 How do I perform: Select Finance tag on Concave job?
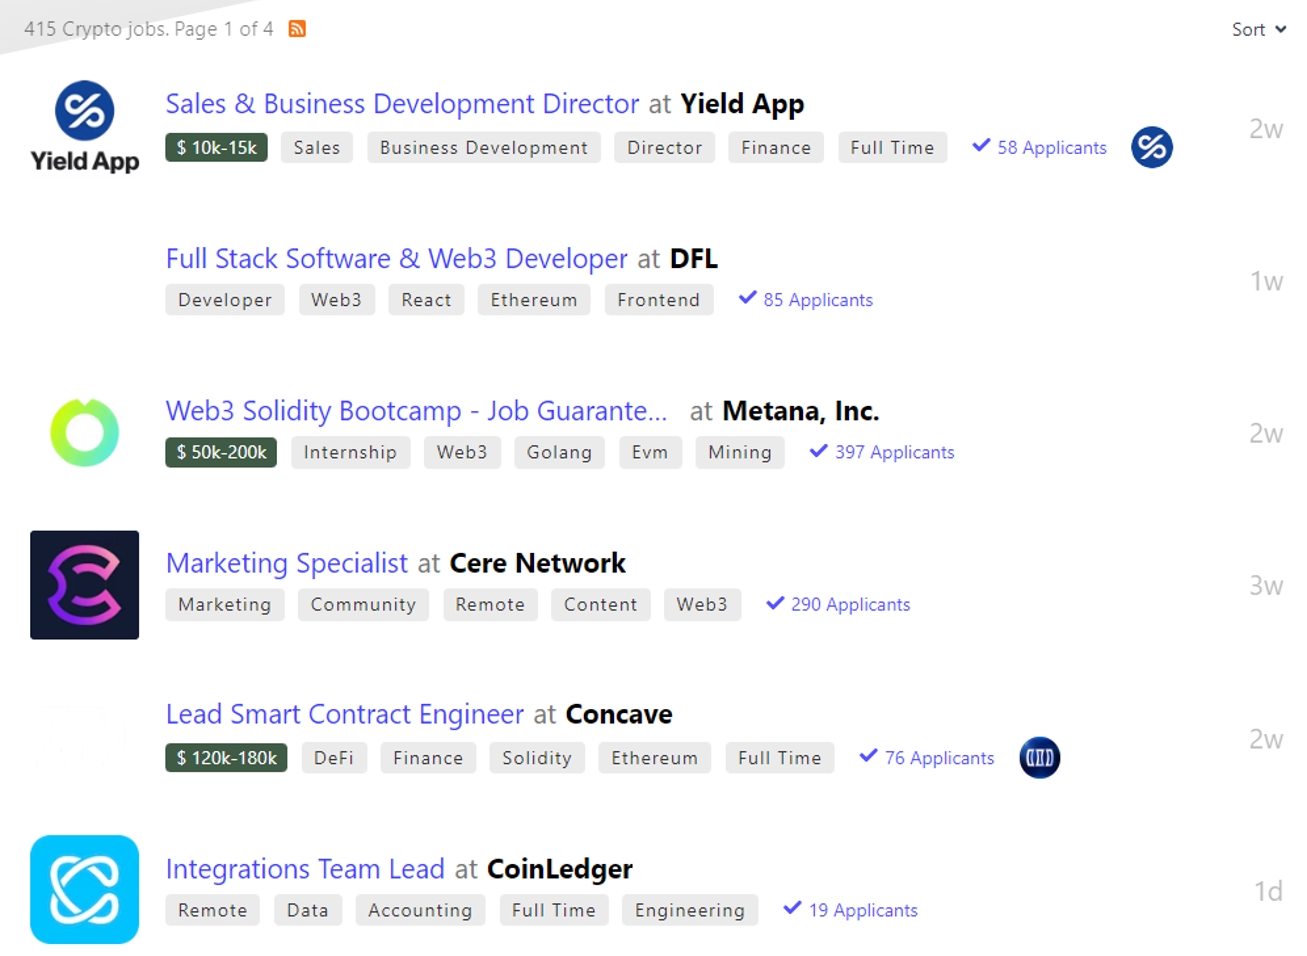click(x=428, y=758)
